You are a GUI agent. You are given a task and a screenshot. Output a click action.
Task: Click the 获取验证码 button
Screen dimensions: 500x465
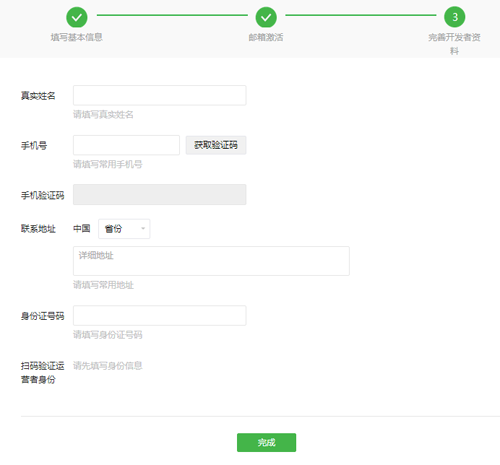[x=216, y=145]
